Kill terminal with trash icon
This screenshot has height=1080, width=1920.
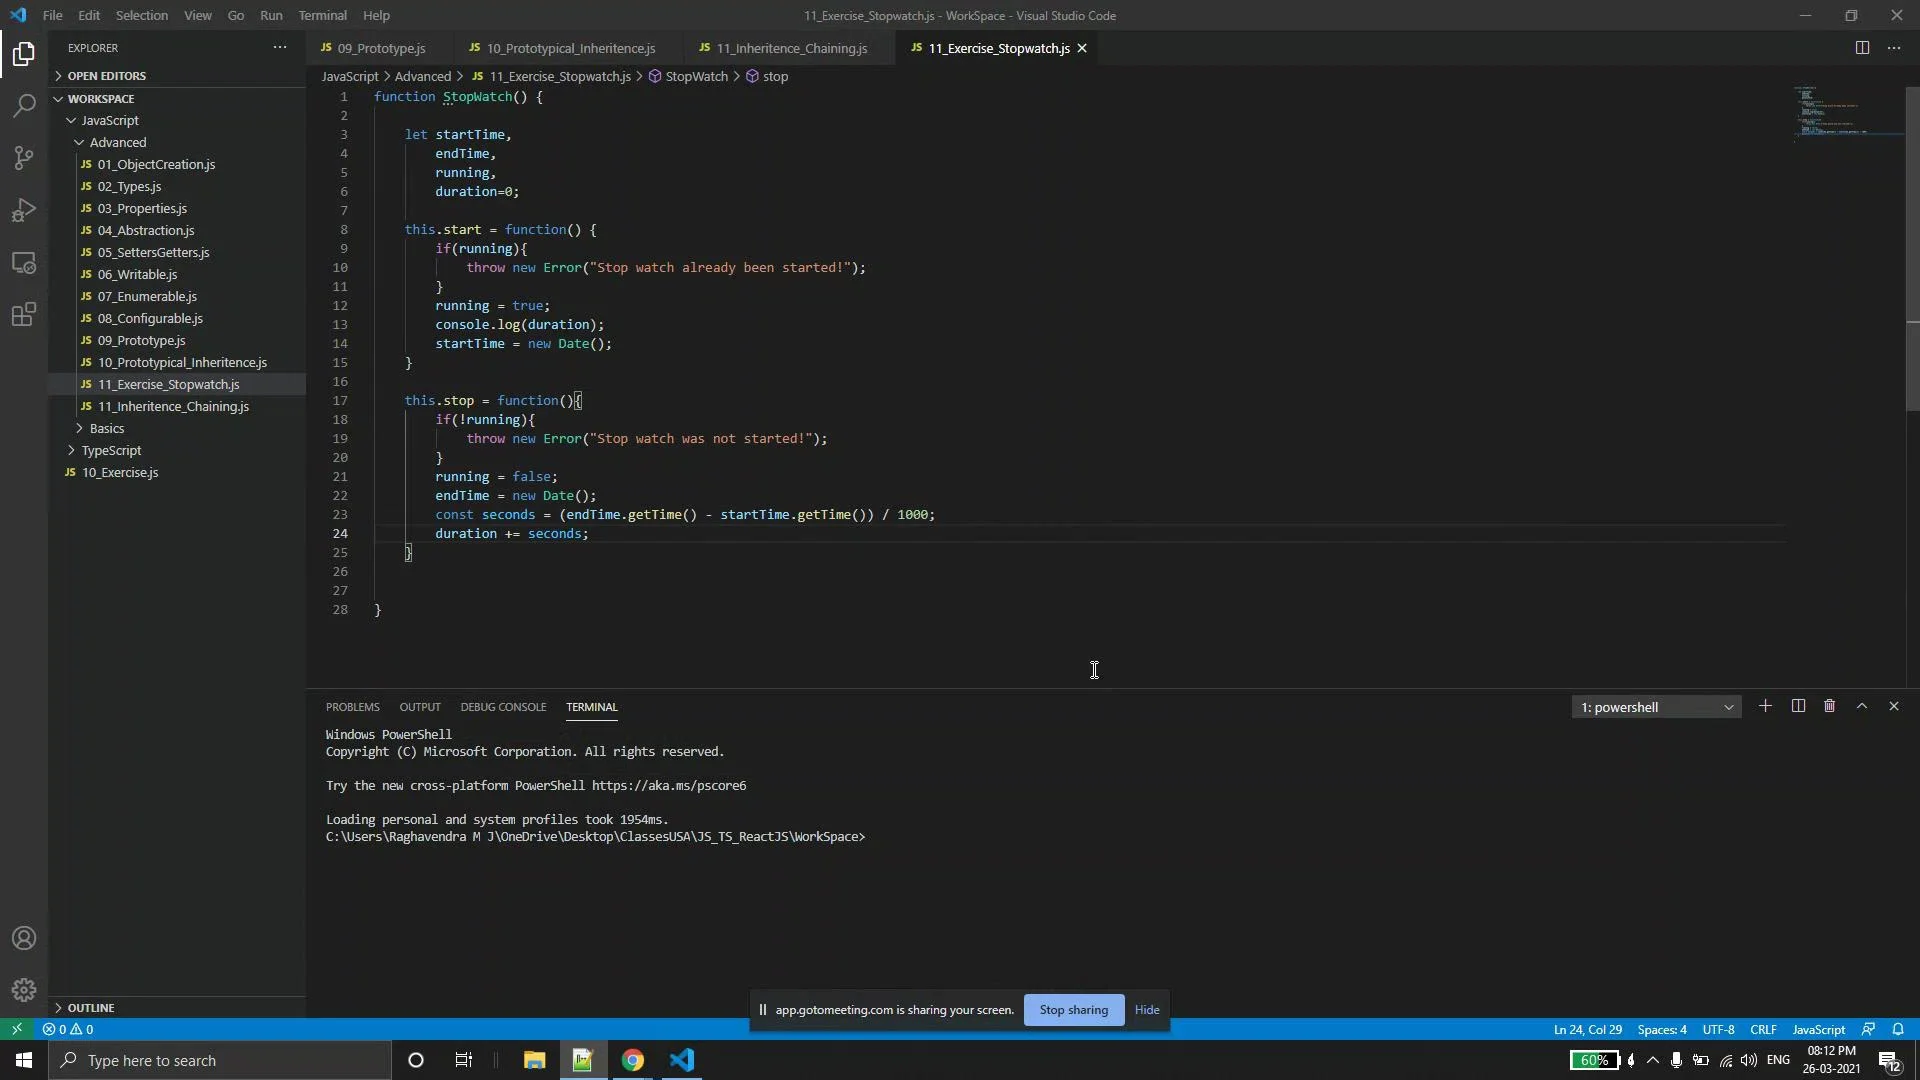(1830, 706)
